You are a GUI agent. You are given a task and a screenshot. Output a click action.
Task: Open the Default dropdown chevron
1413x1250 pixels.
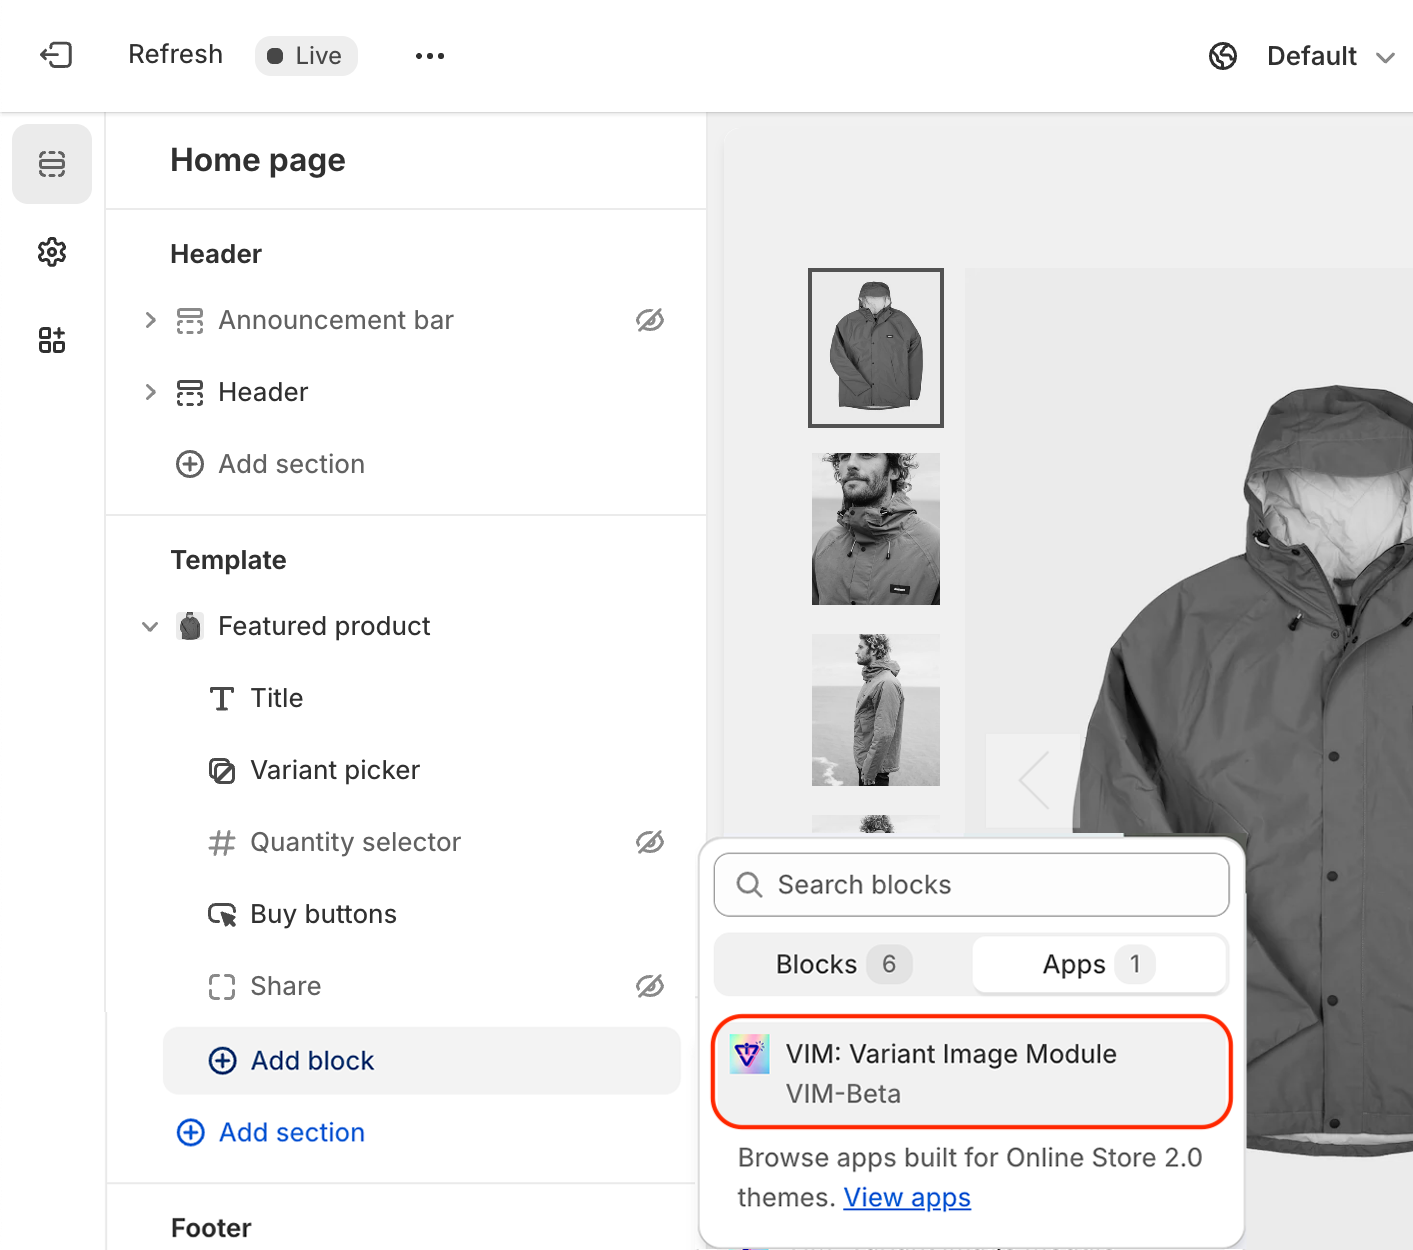pyautogui.click(x=1385, y=58)
